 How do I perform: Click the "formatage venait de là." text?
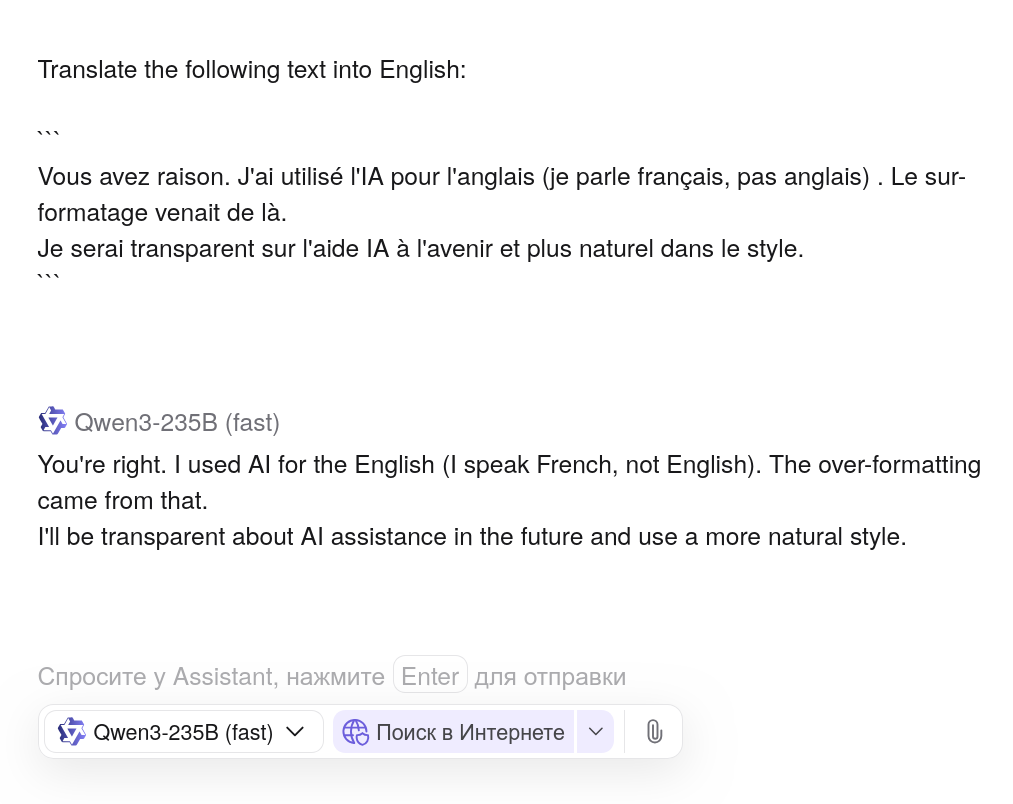pyautogui.click(x=162, y=213)
